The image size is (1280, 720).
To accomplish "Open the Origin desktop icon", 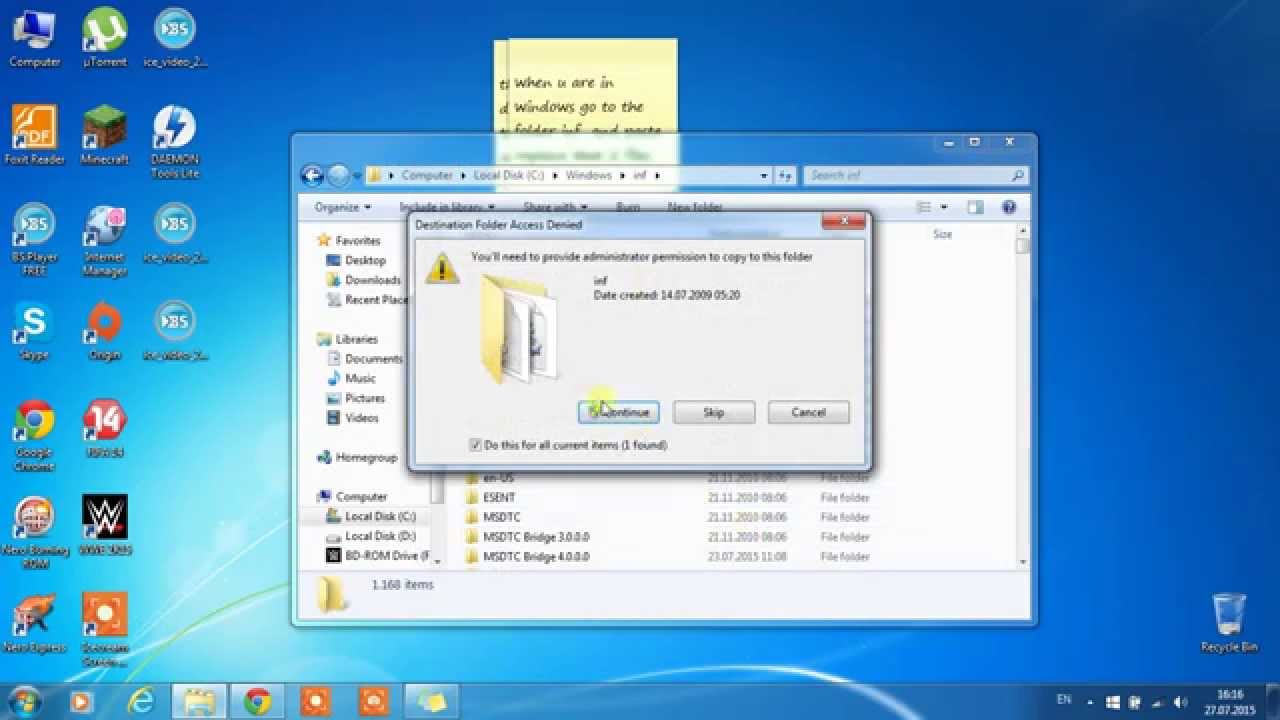I will [105, 331].
